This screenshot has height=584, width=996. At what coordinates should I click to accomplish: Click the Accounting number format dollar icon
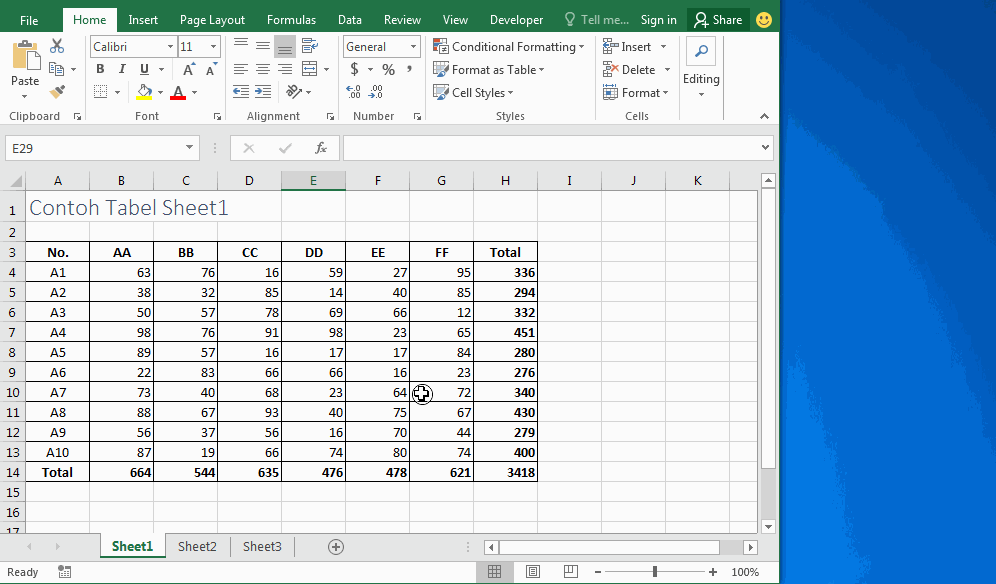[355, 69]
